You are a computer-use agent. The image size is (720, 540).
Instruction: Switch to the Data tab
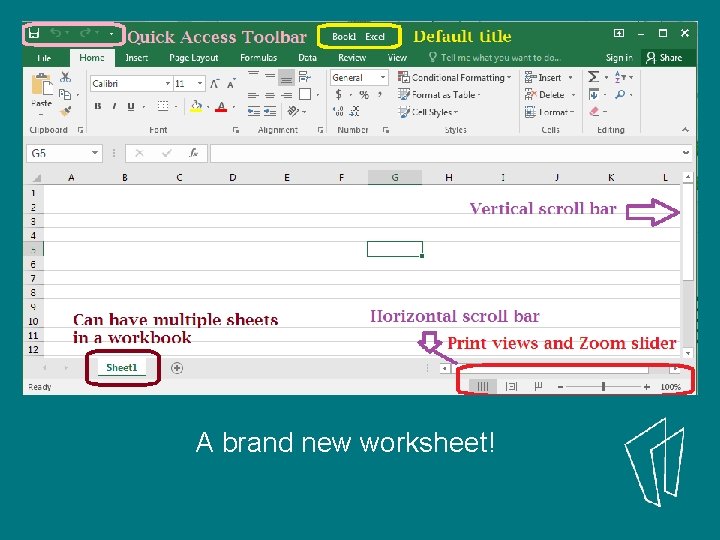point(307,58)
